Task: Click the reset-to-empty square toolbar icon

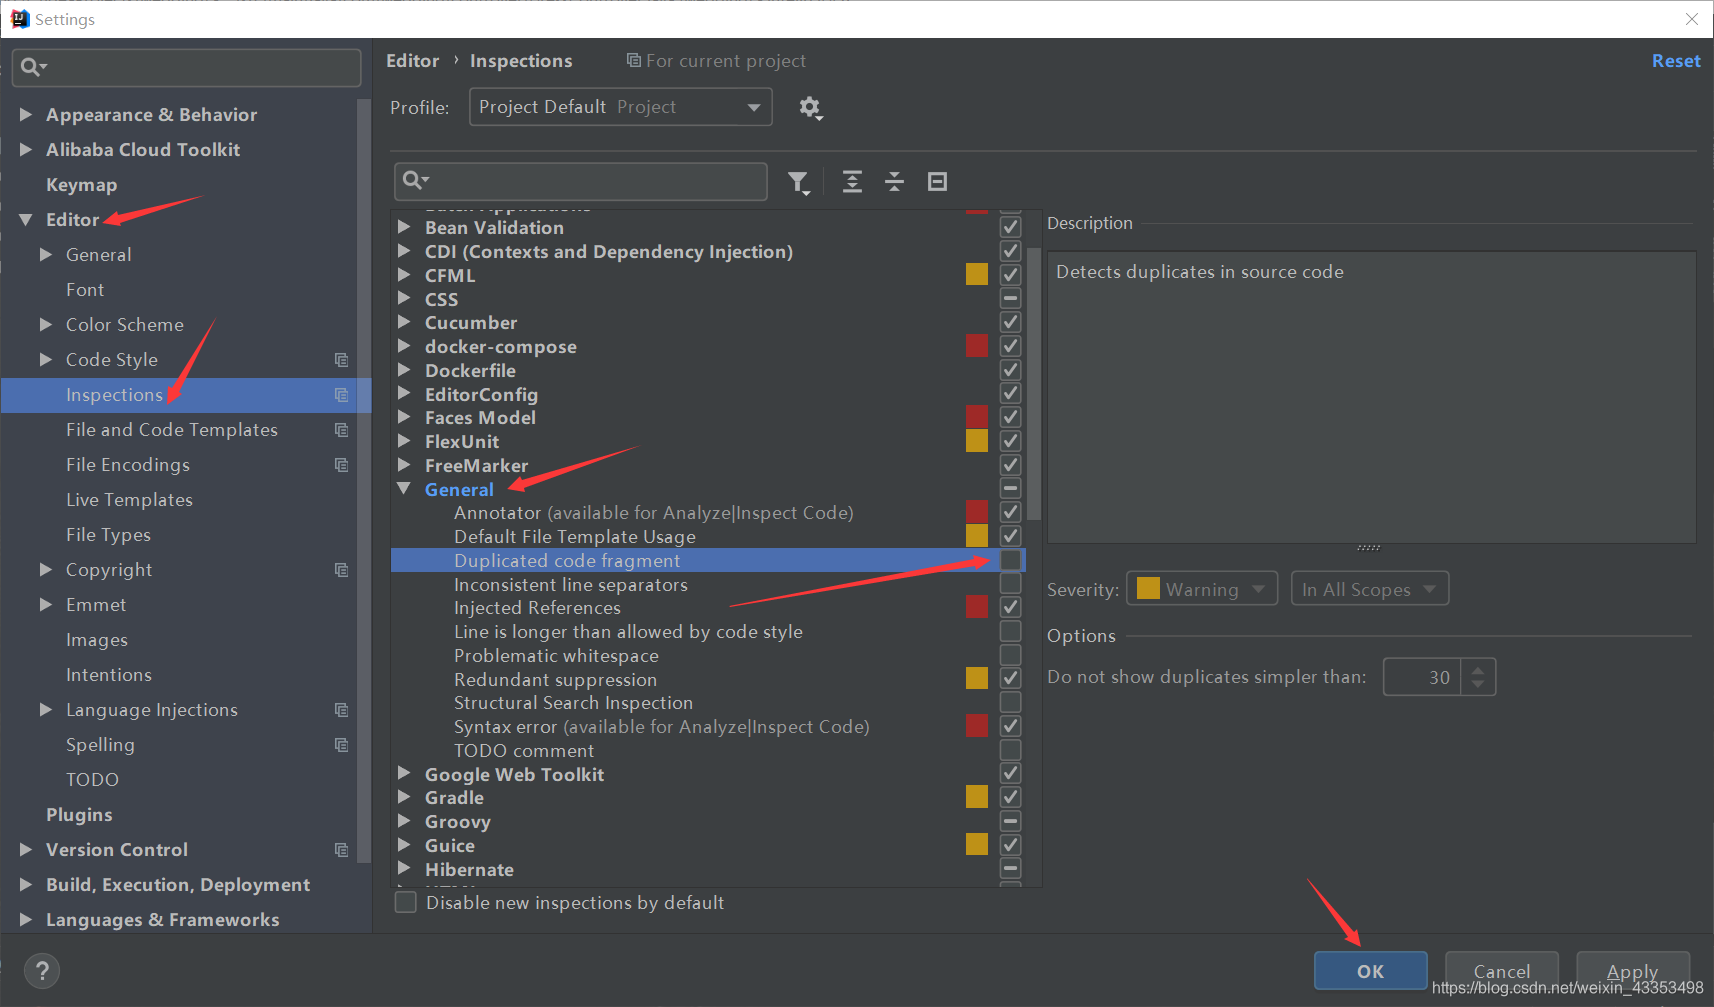Action: click(x=937, y=182)
